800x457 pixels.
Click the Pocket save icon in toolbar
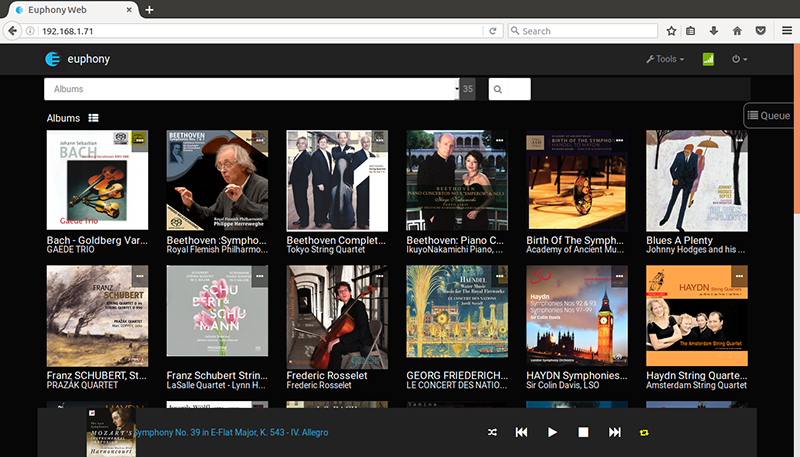click(x=761, y=31)
